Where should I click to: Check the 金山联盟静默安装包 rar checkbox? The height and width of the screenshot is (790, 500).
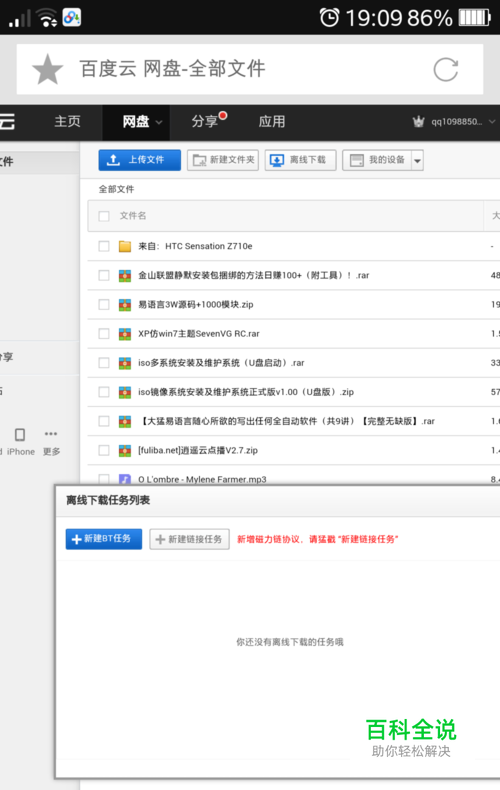tap(104, 275)
